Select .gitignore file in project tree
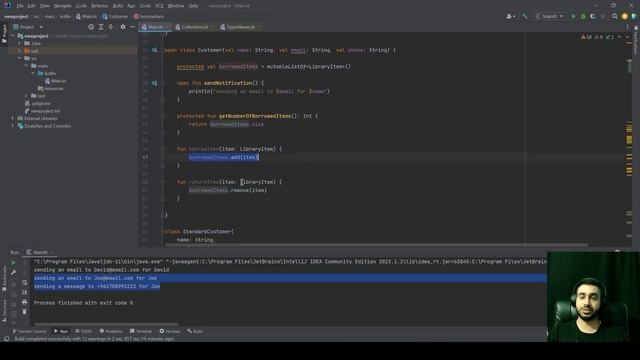Viewport: 640px width, 360px height. coord(38,103)
